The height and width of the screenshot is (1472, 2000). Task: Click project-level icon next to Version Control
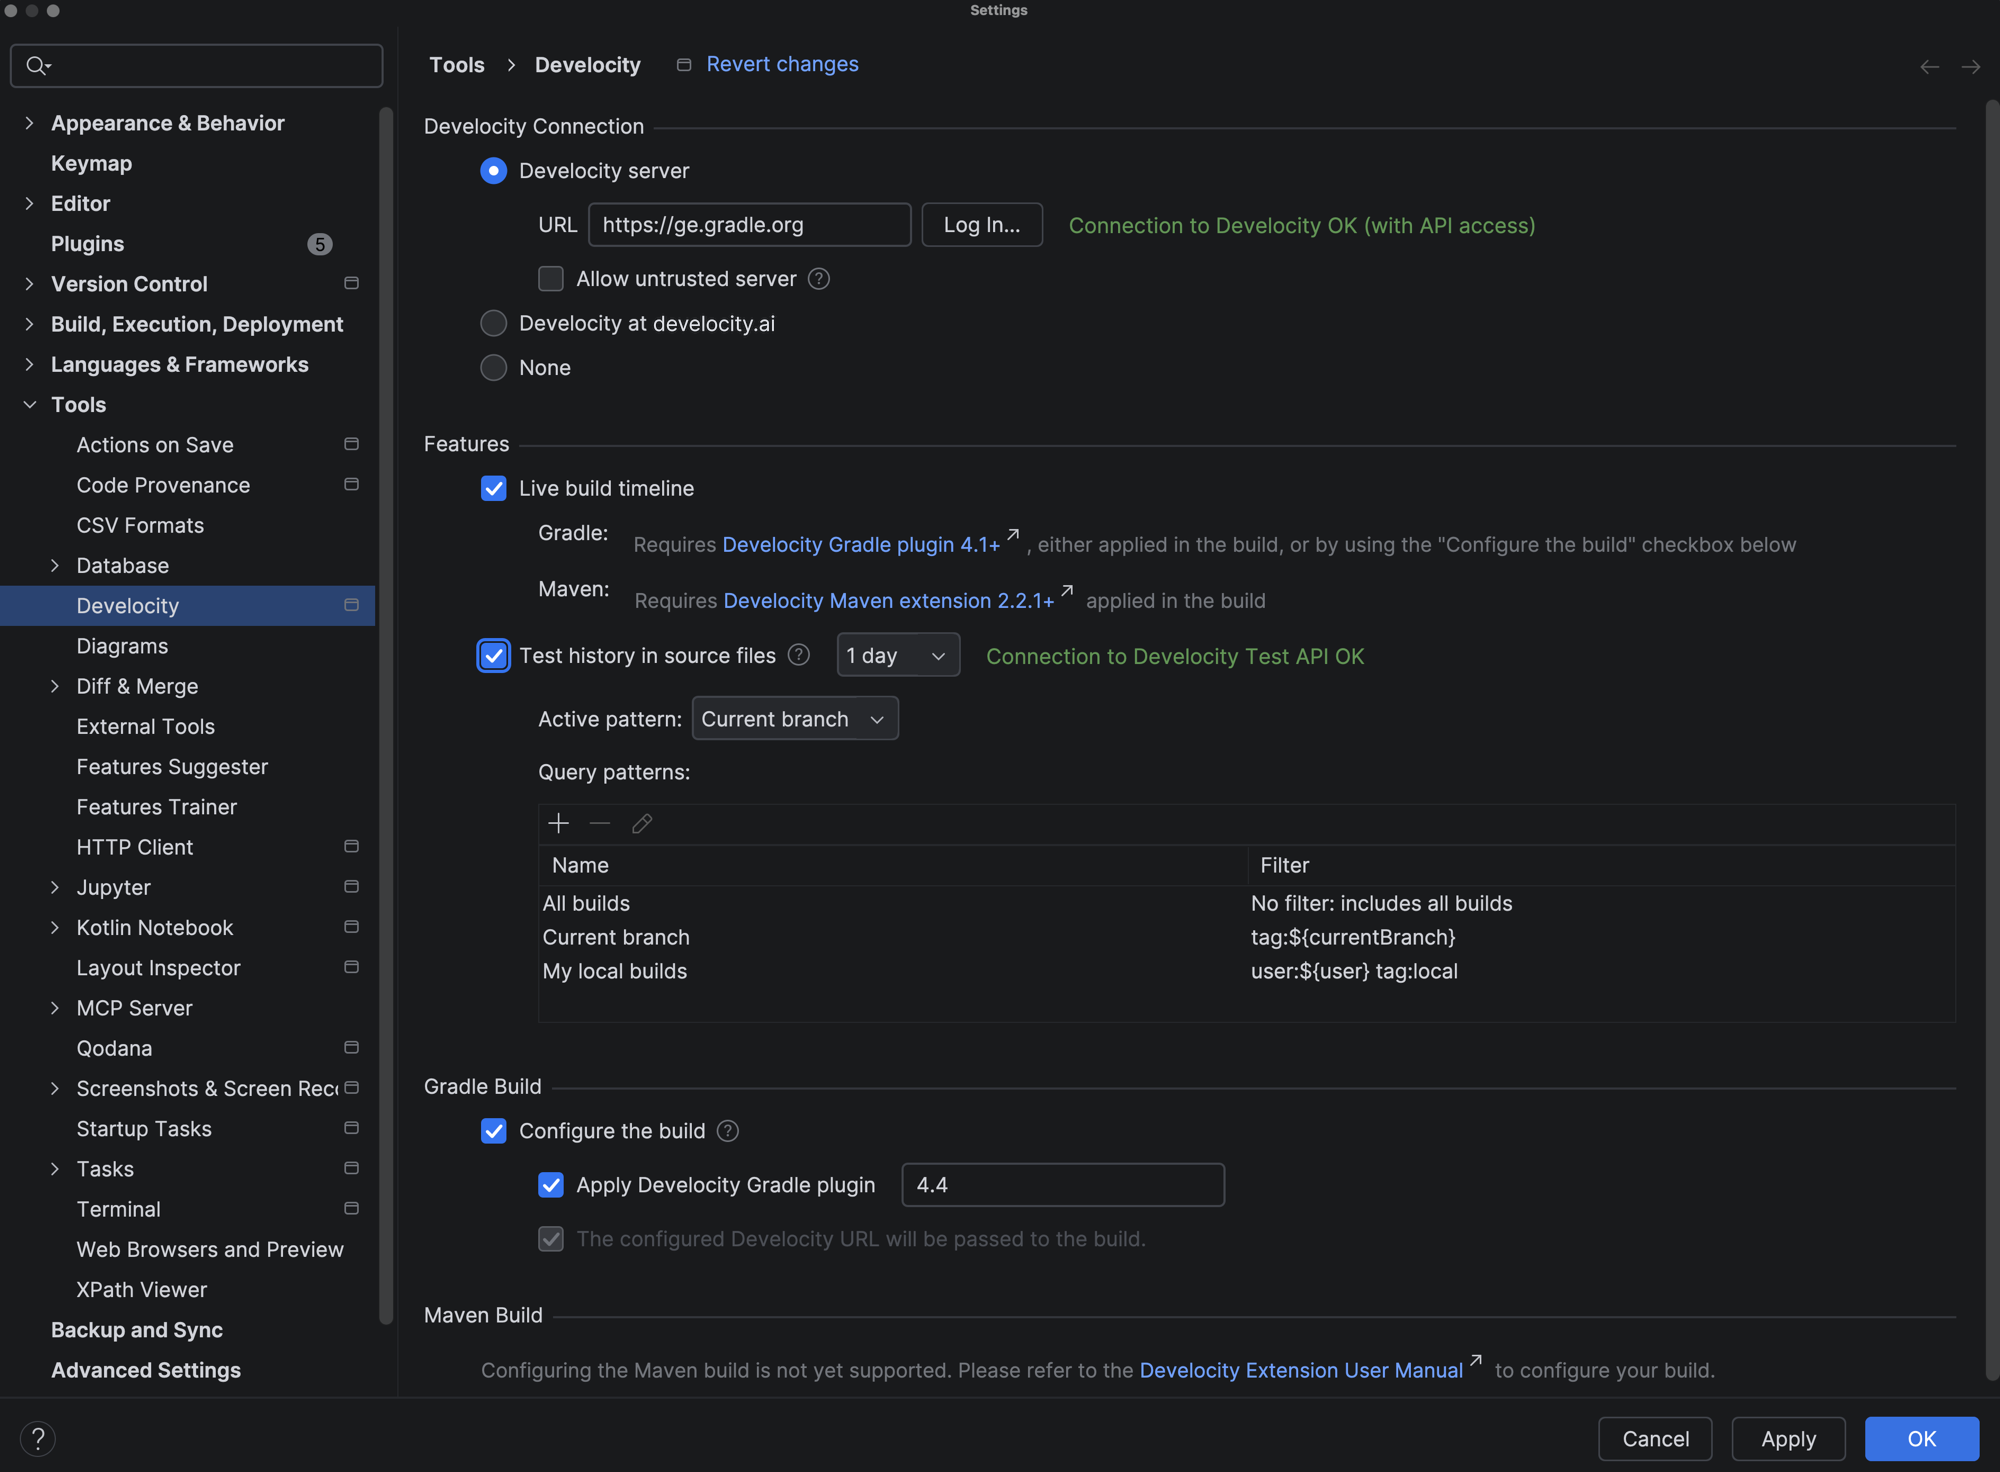click(351, 283)
